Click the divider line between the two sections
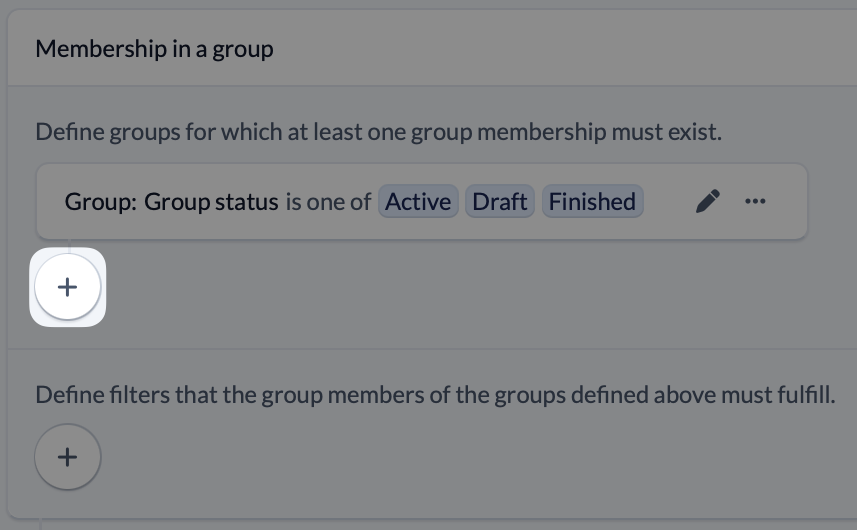 coord(430,349)
